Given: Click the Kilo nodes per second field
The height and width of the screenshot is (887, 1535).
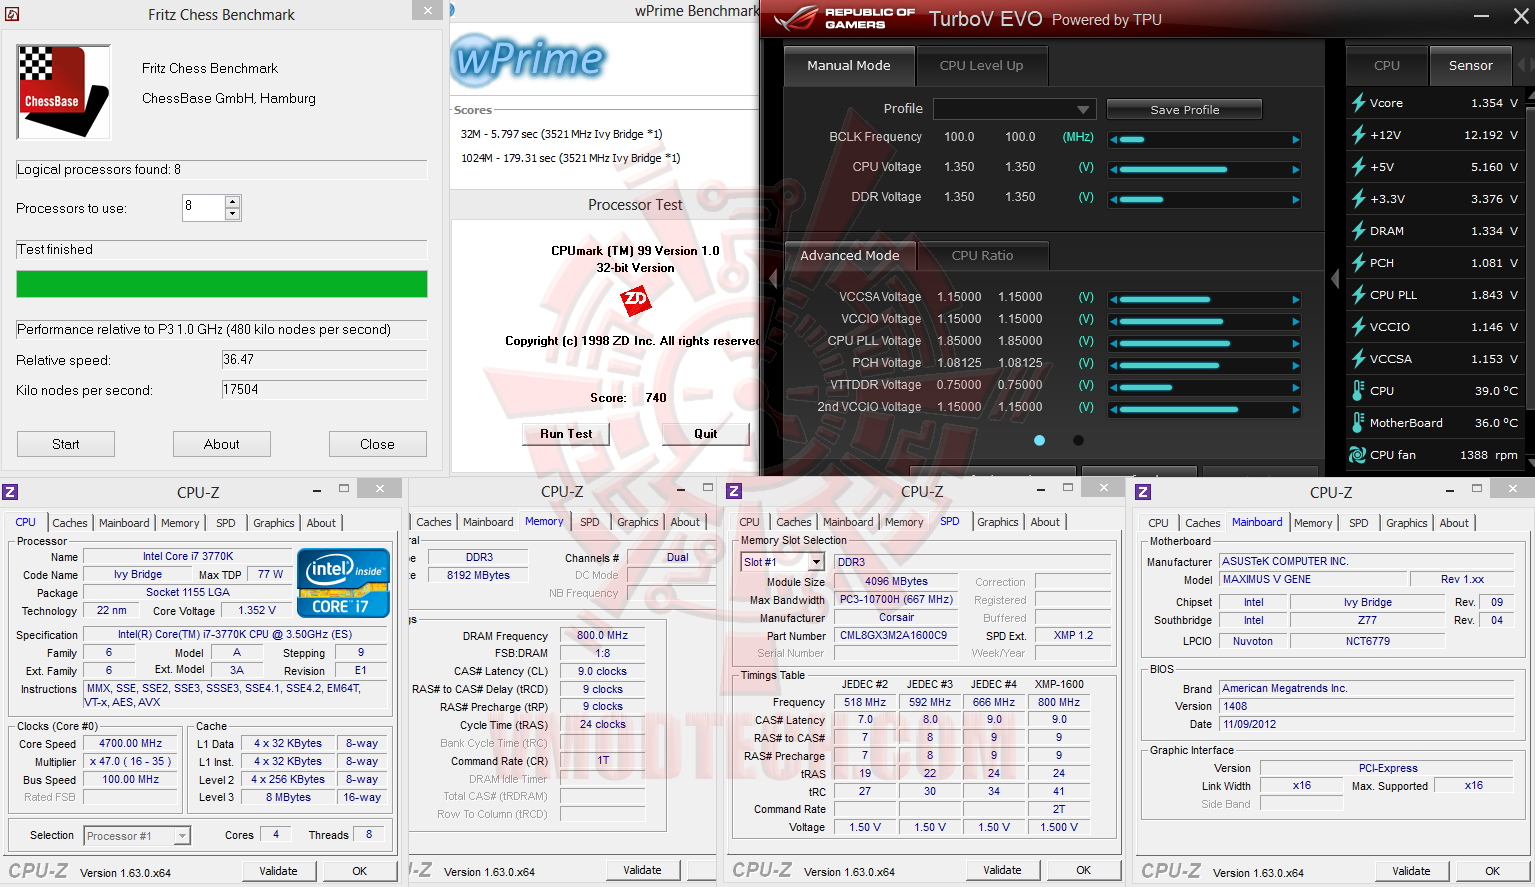Looking at the screenshot, I should (324, 390).
